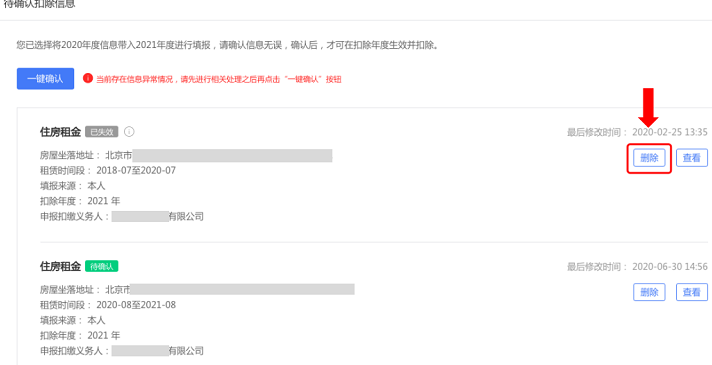Delete the expired 住房租金 entry
Screen dimensions: 712x365
tap(649, 158)
